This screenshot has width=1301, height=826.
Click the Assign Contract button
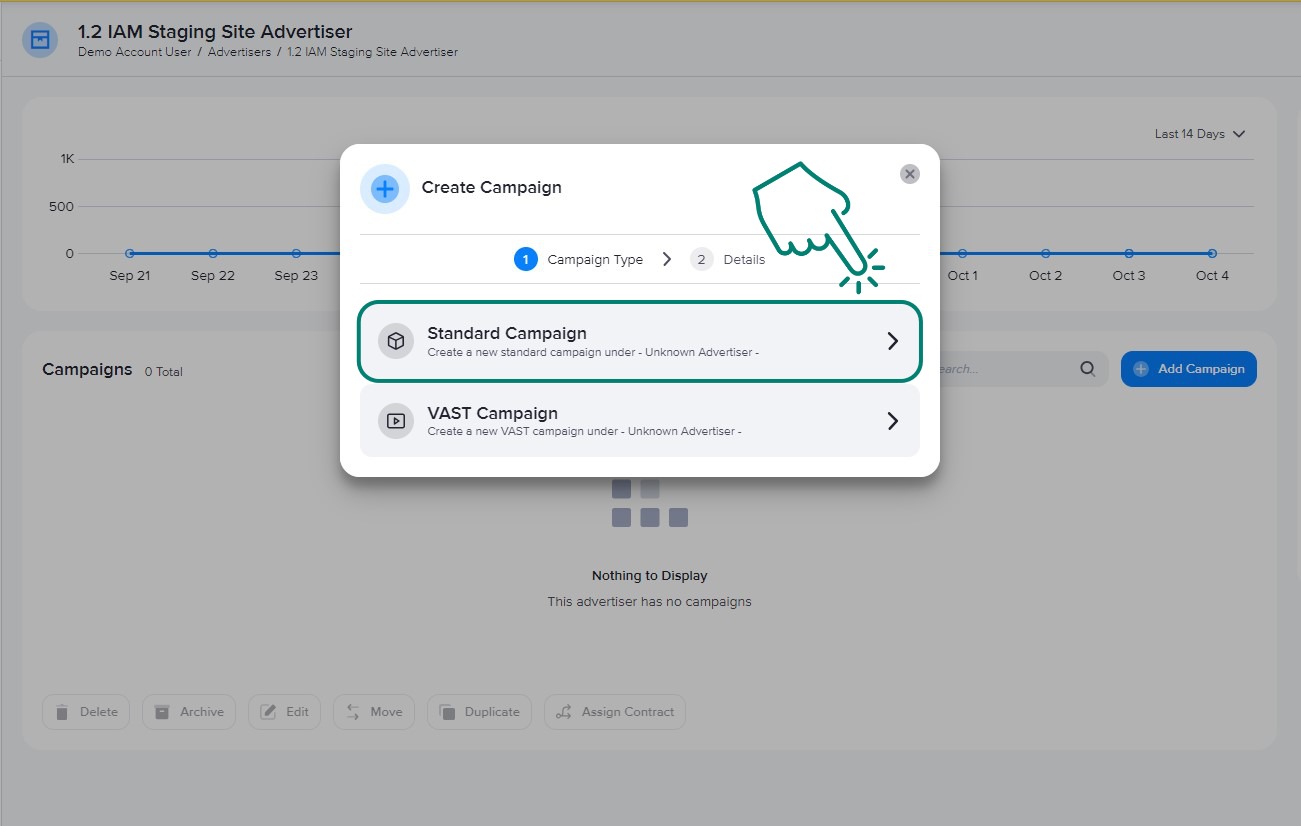[615, 712]
